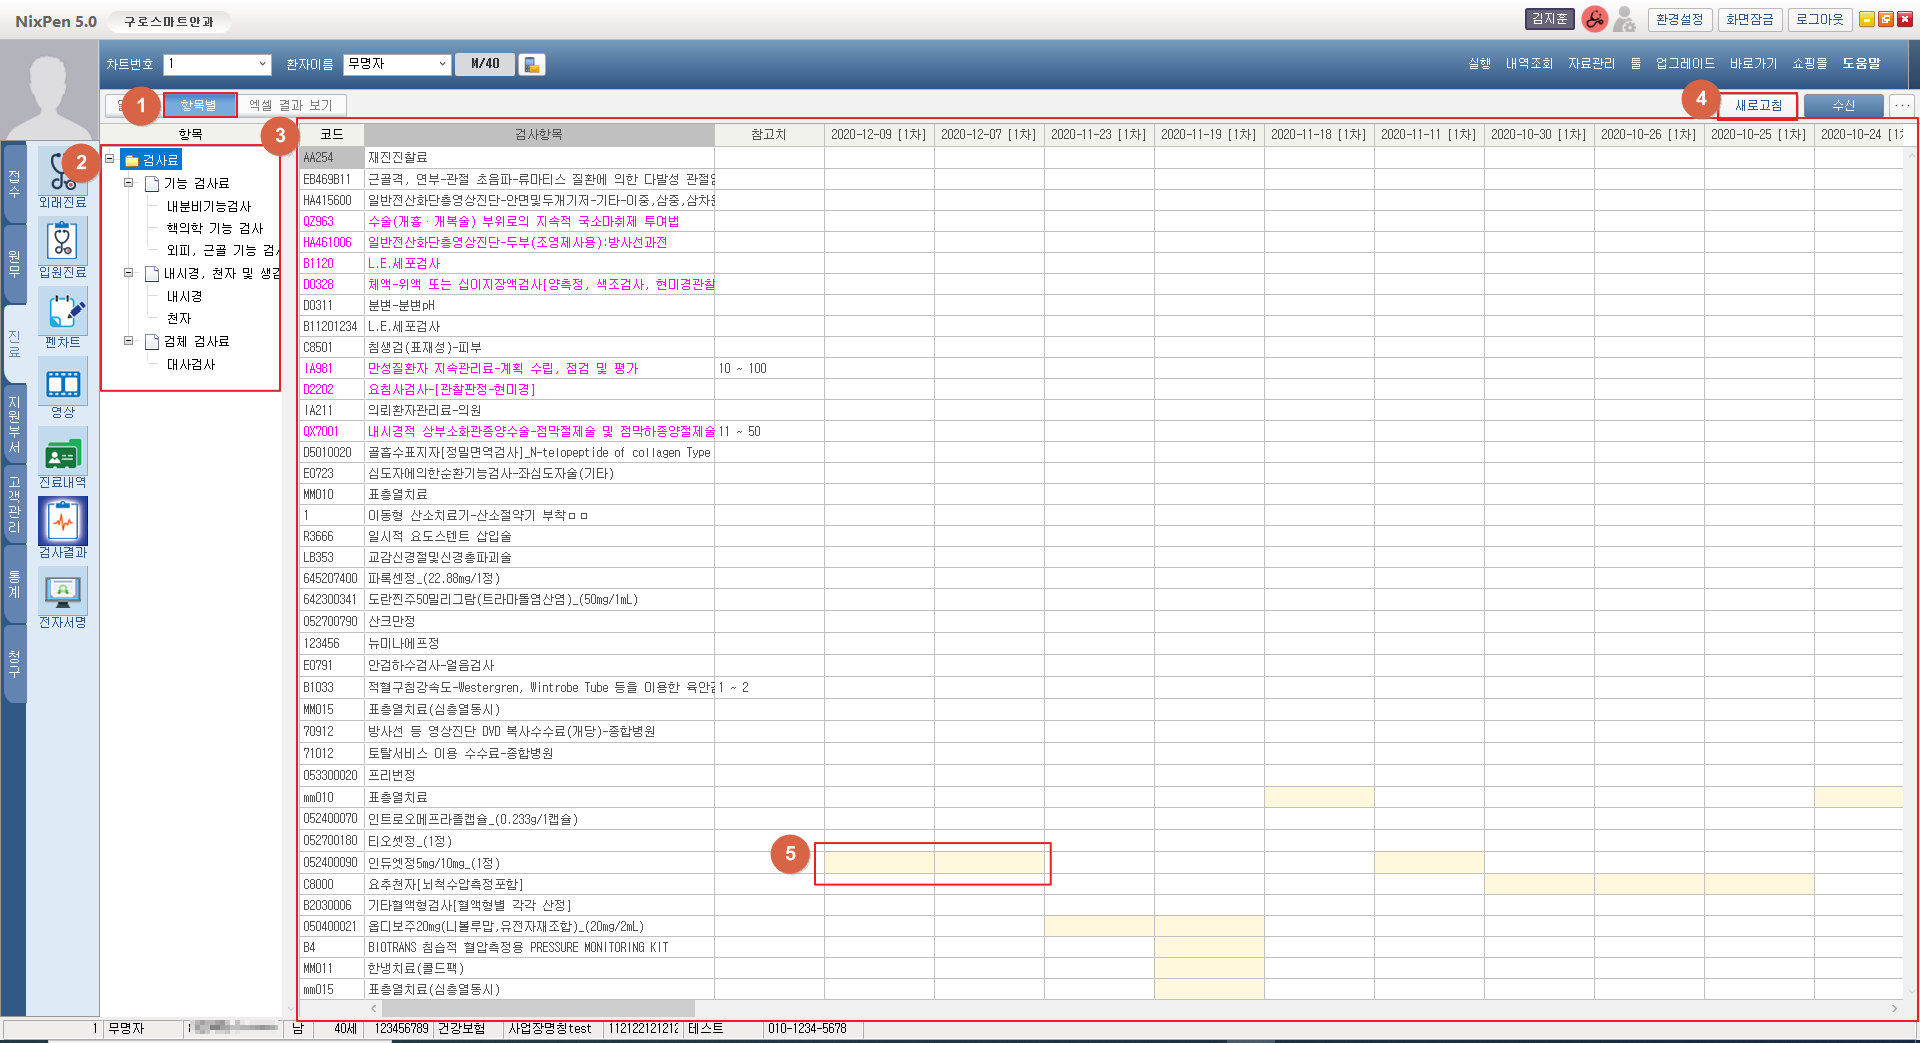Switch to the 엑셀 결과 보기 tab

pyautogui.click(x=291, y=105)
